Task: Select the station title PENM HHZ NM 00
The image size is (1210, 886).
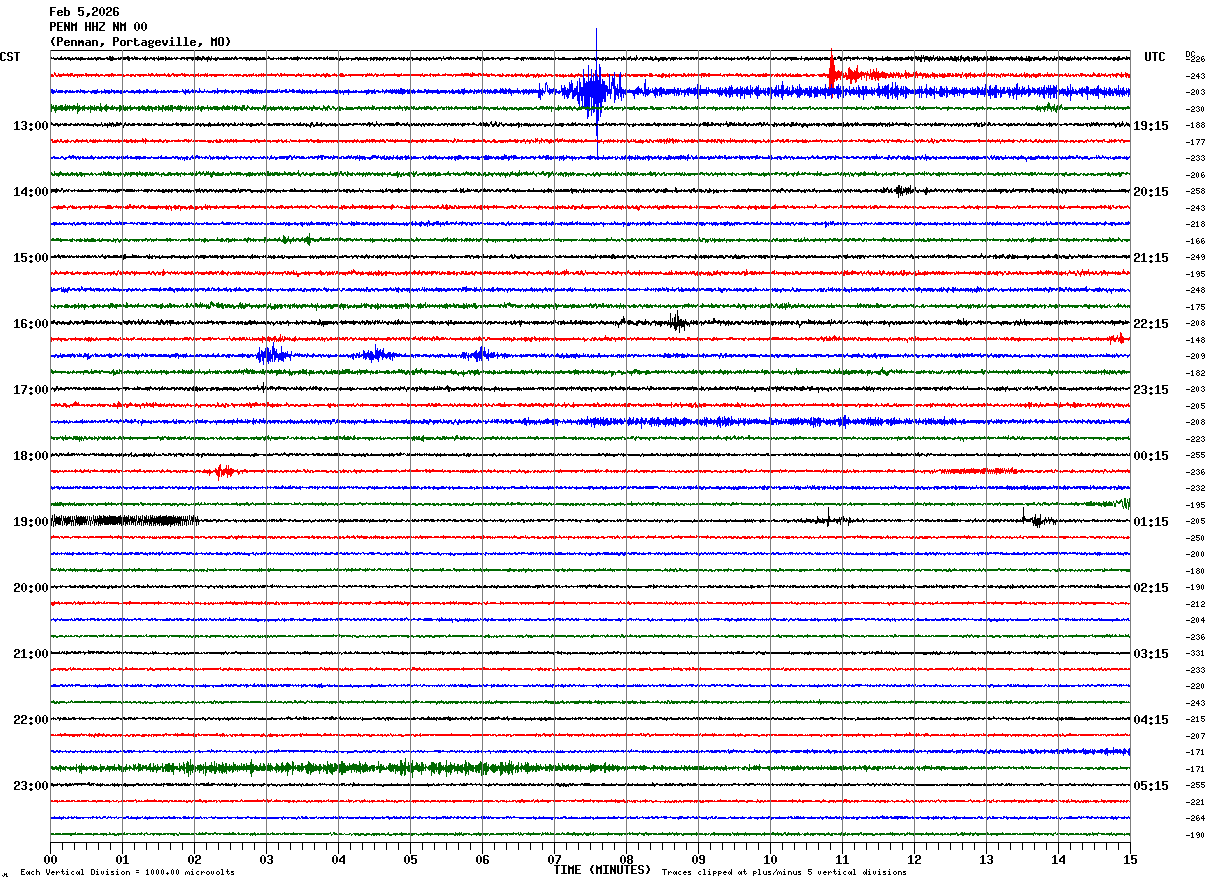Action: tap(98, 27)
